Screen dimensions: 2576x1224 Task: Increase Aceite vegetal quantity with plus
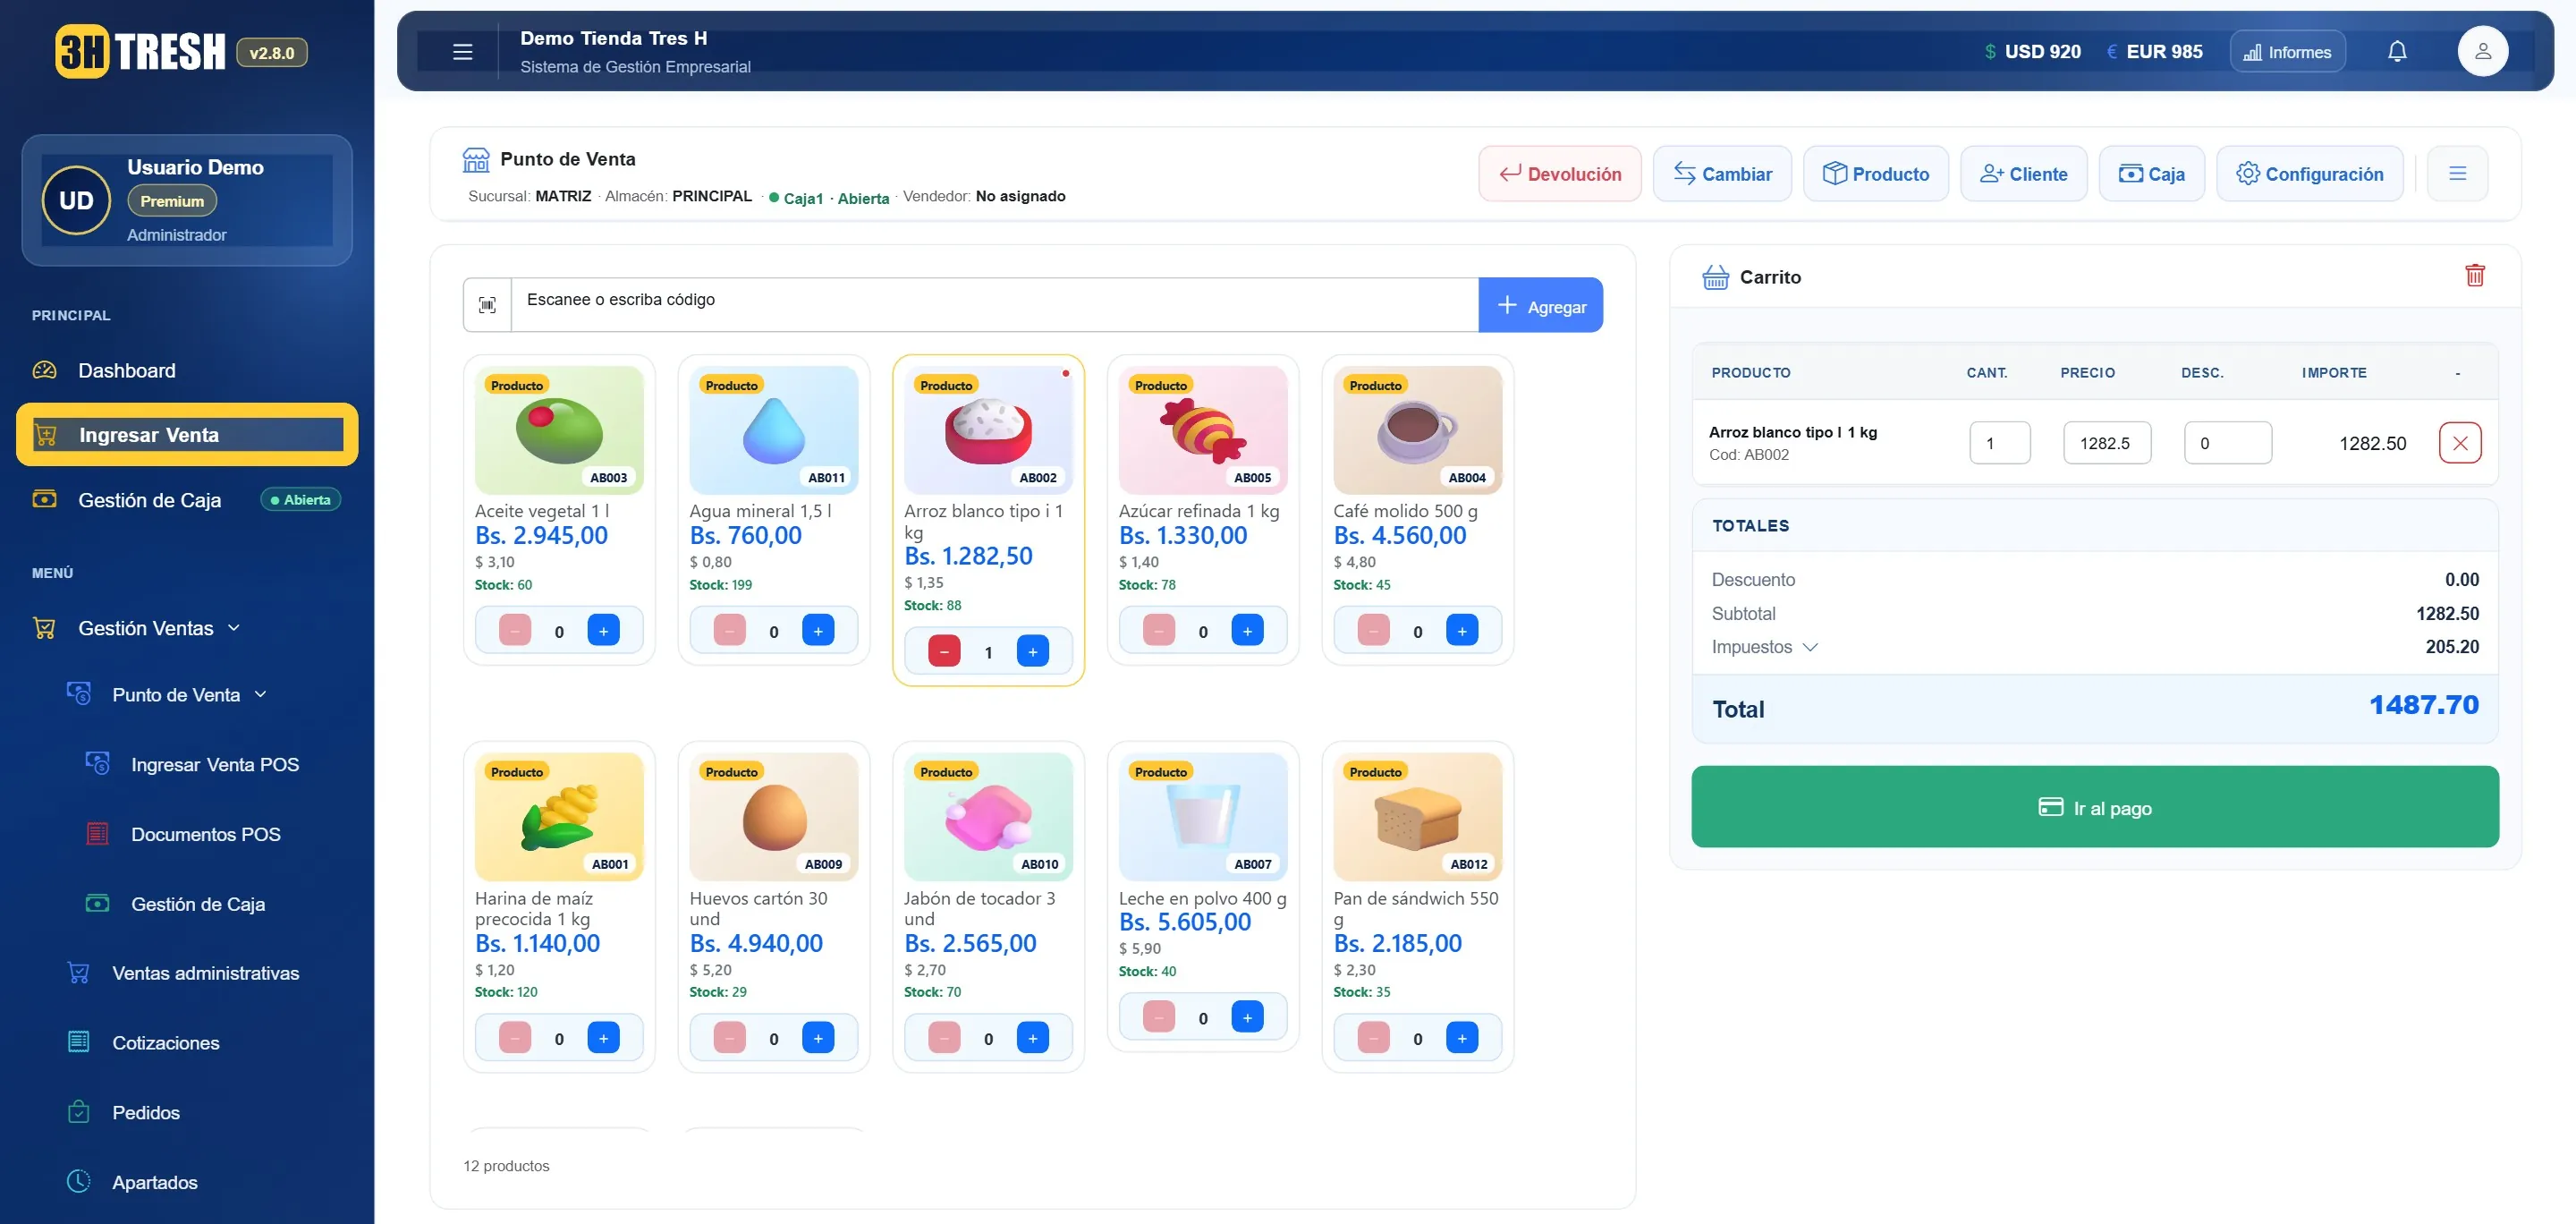pyautogui.click(x=603, y=631)
